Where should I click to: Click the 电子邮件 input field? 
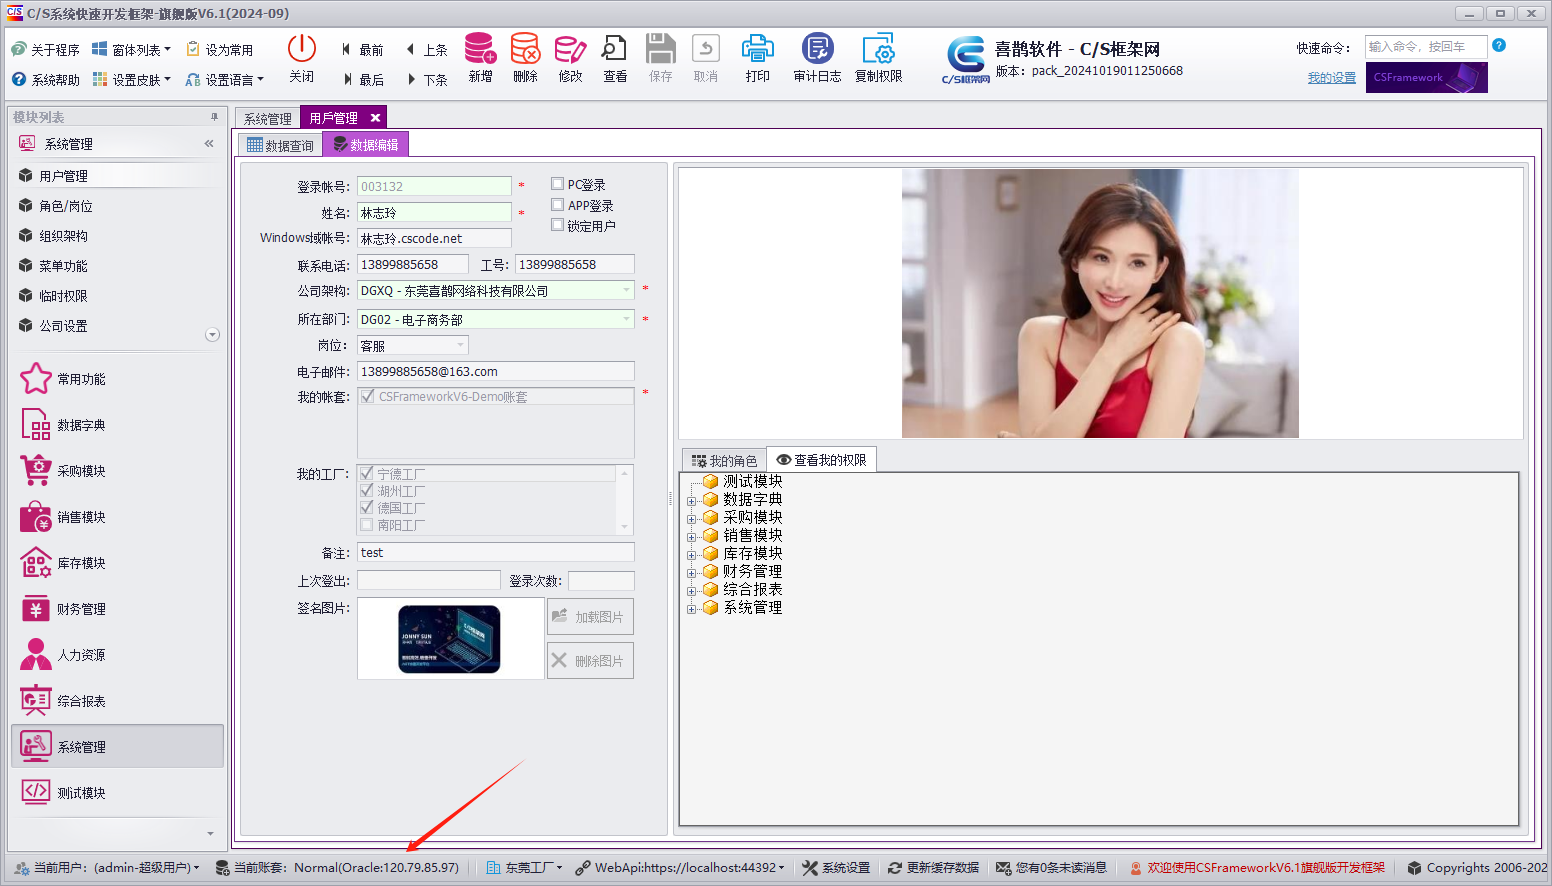pyautogui.click(x=496, y=371)
